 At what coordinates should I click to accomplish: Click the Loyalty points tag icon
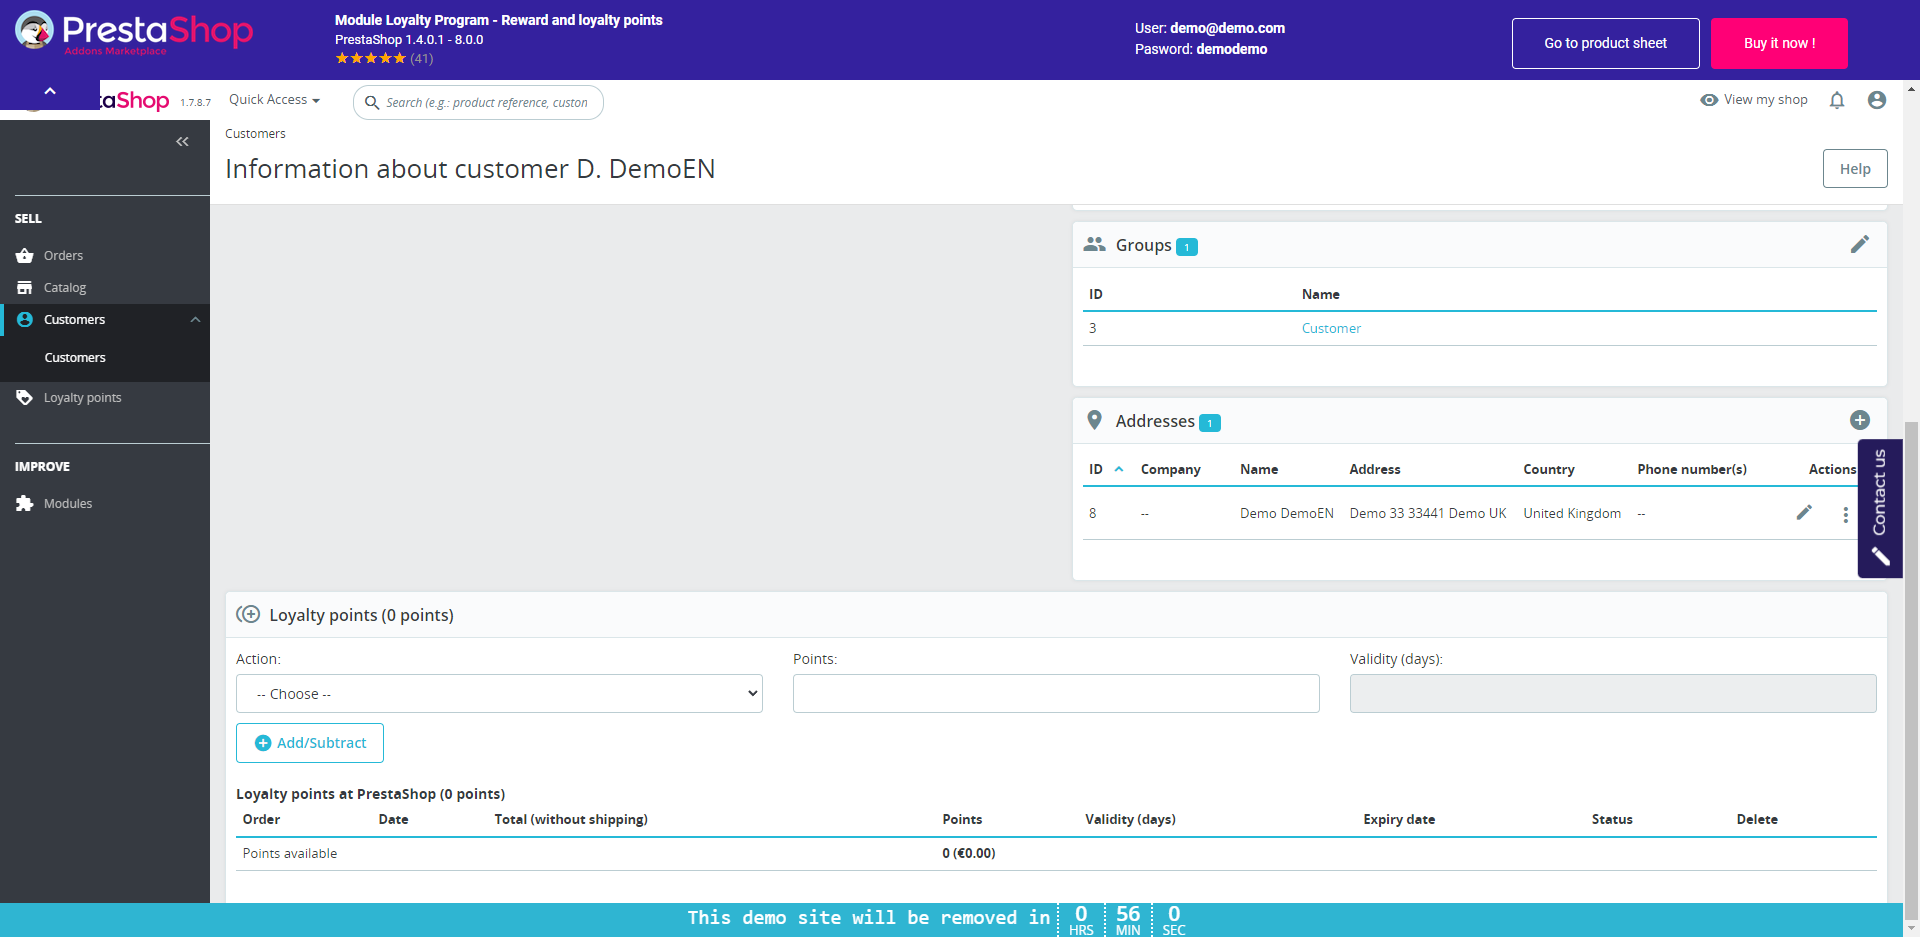pos(25,398)
